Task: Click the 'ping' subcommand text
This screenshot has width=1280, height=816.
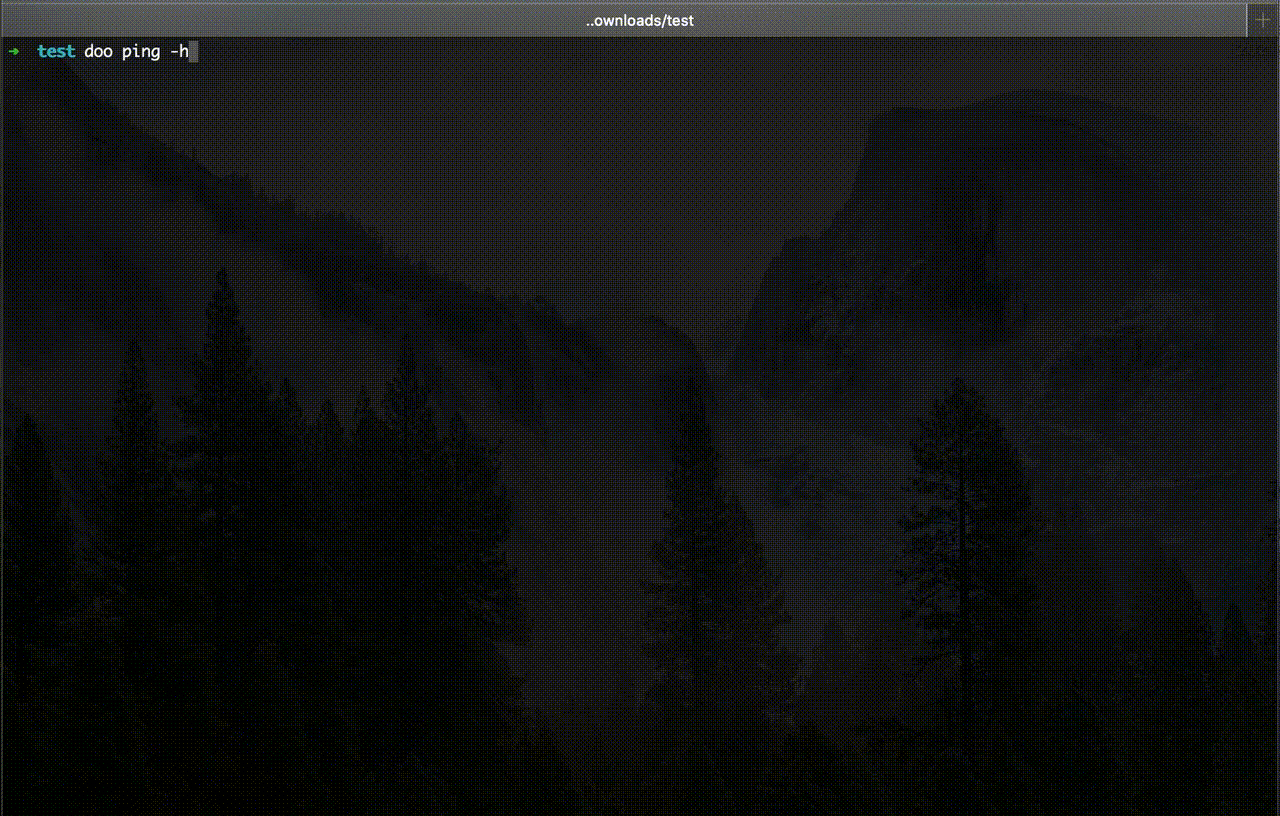Action: point(141,51)
